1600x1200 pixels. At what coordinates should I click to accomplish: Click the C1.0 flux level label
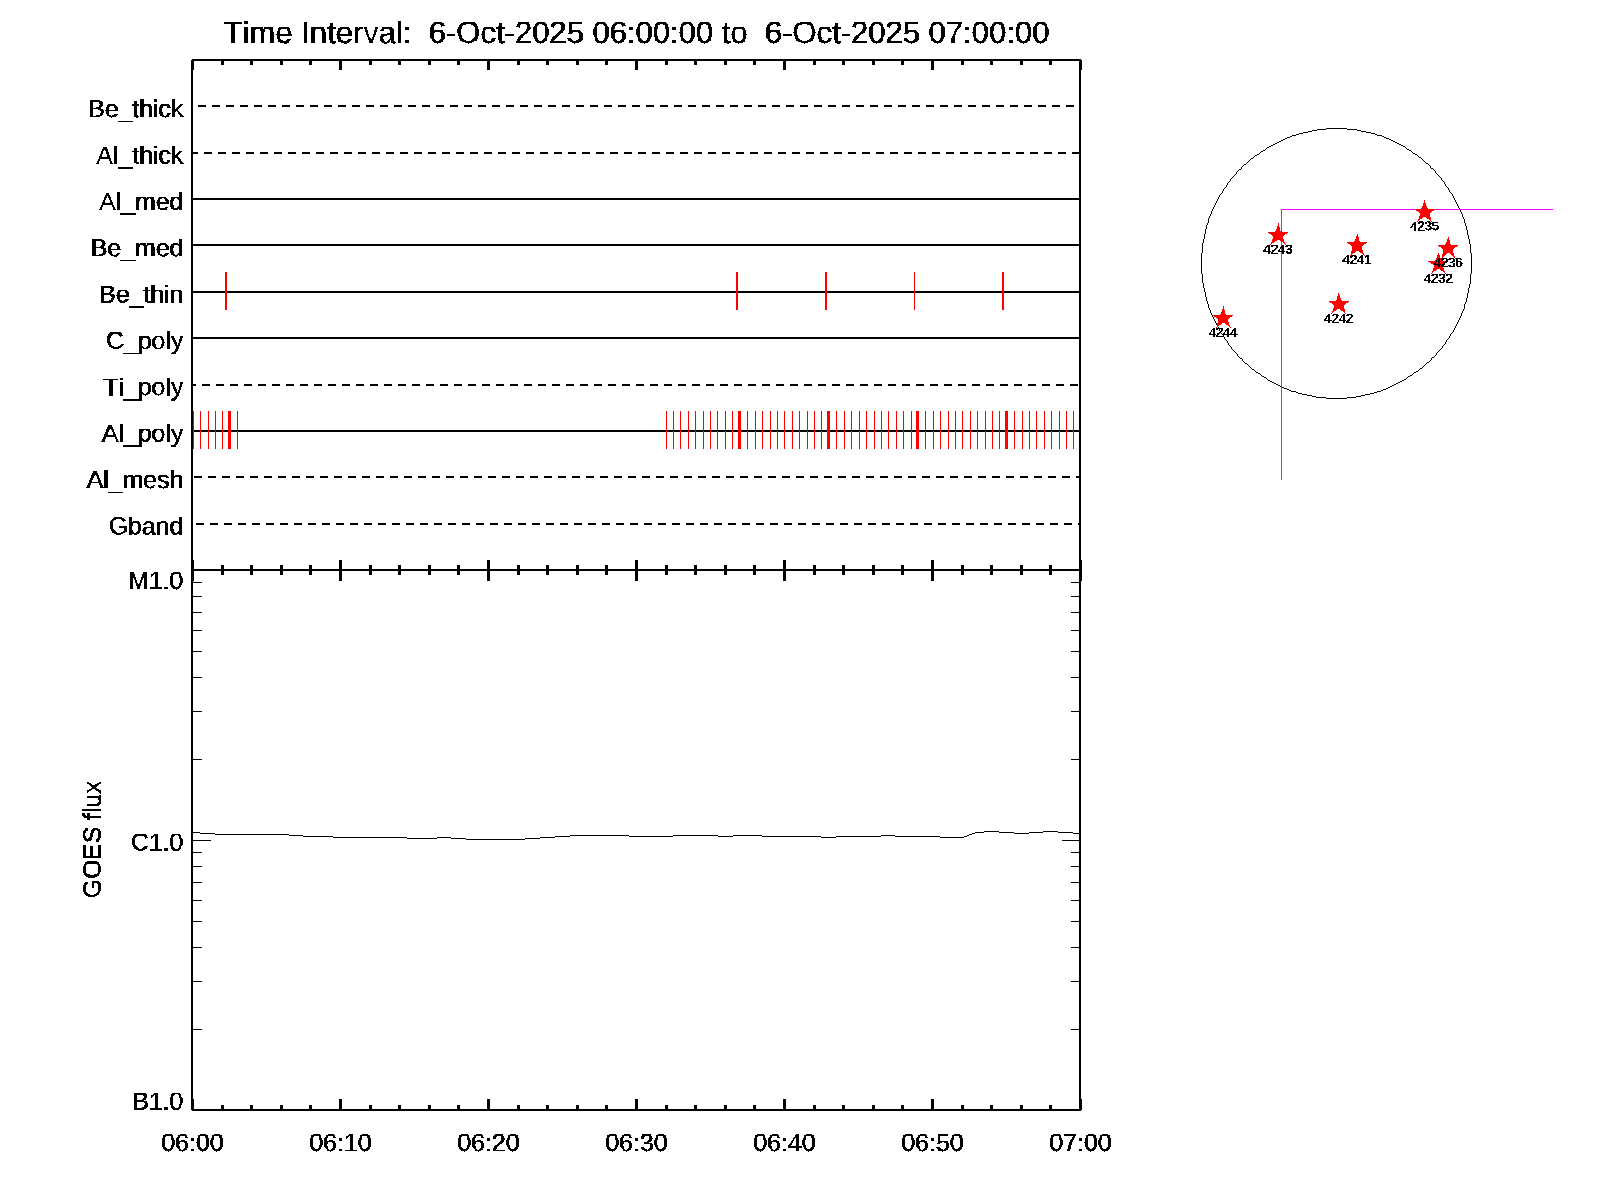pyautogui.click(x=157, y=843)
